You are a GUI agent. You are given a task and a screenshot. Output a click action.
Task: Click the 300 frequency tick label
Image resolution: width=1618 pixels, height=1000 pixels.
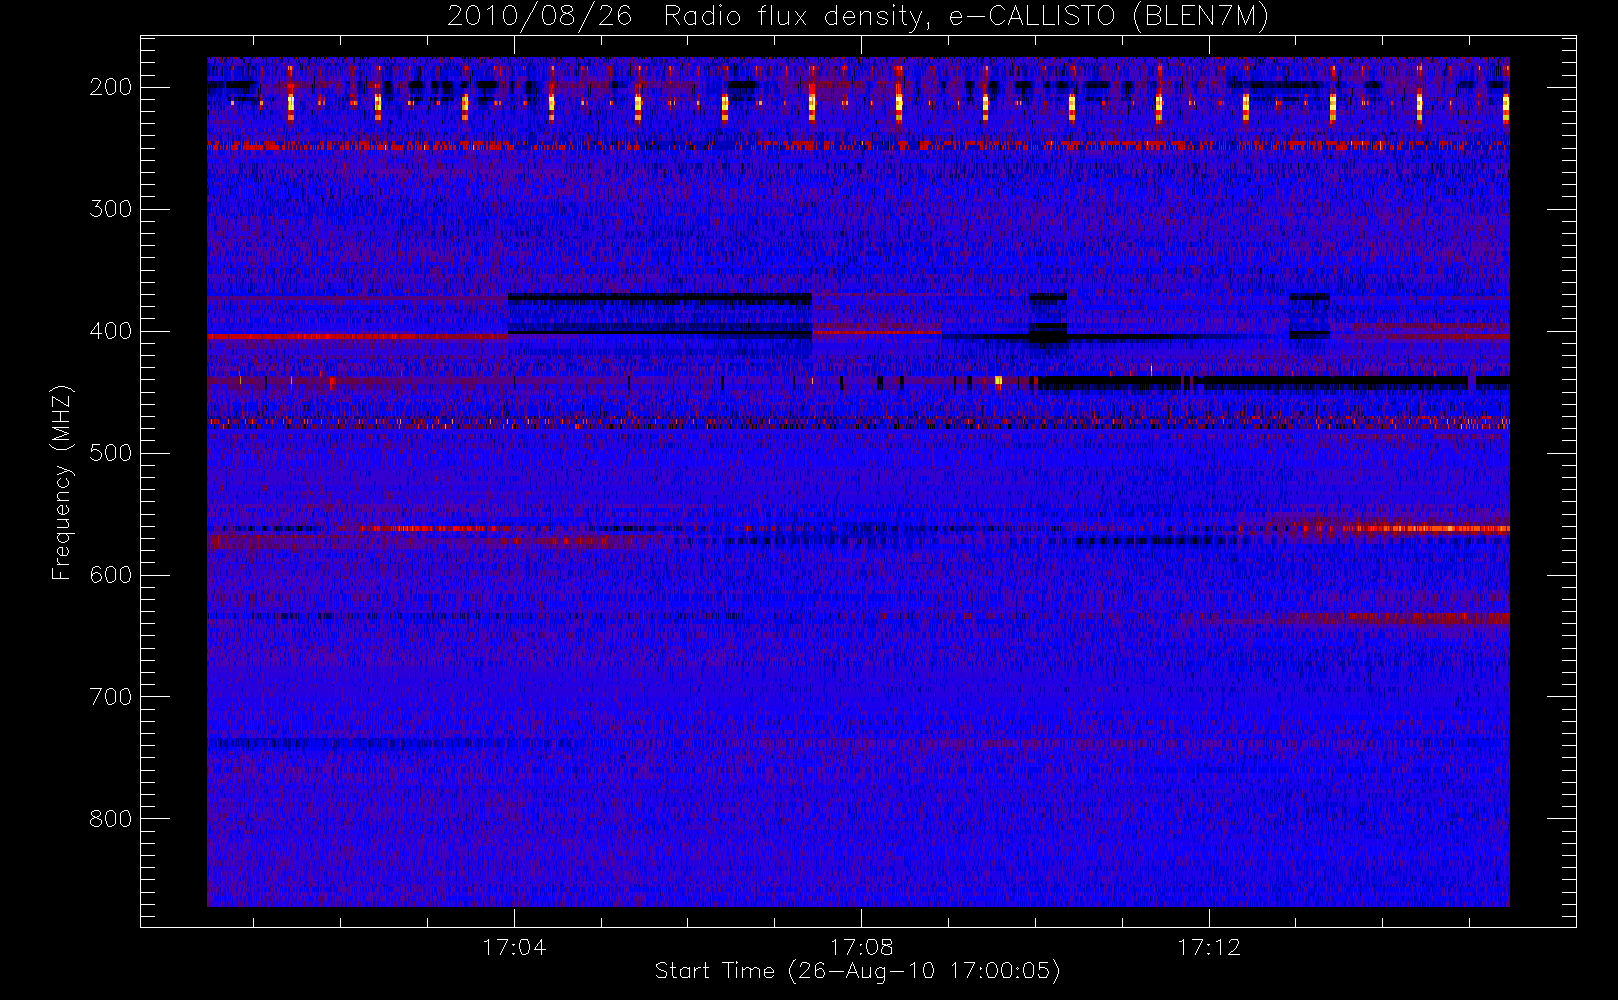110,209
